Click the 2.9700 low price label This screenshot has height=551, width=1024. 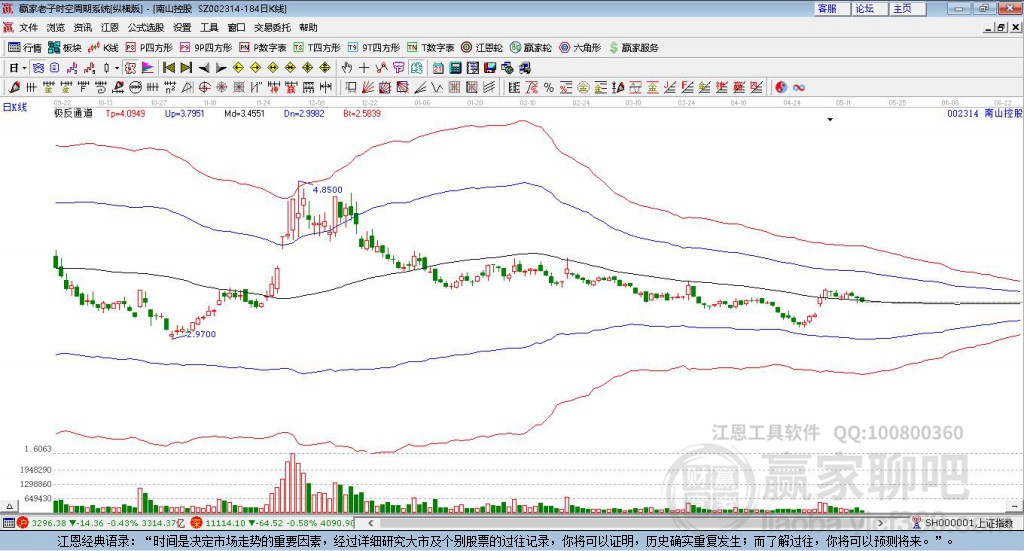tap(200, 334)
